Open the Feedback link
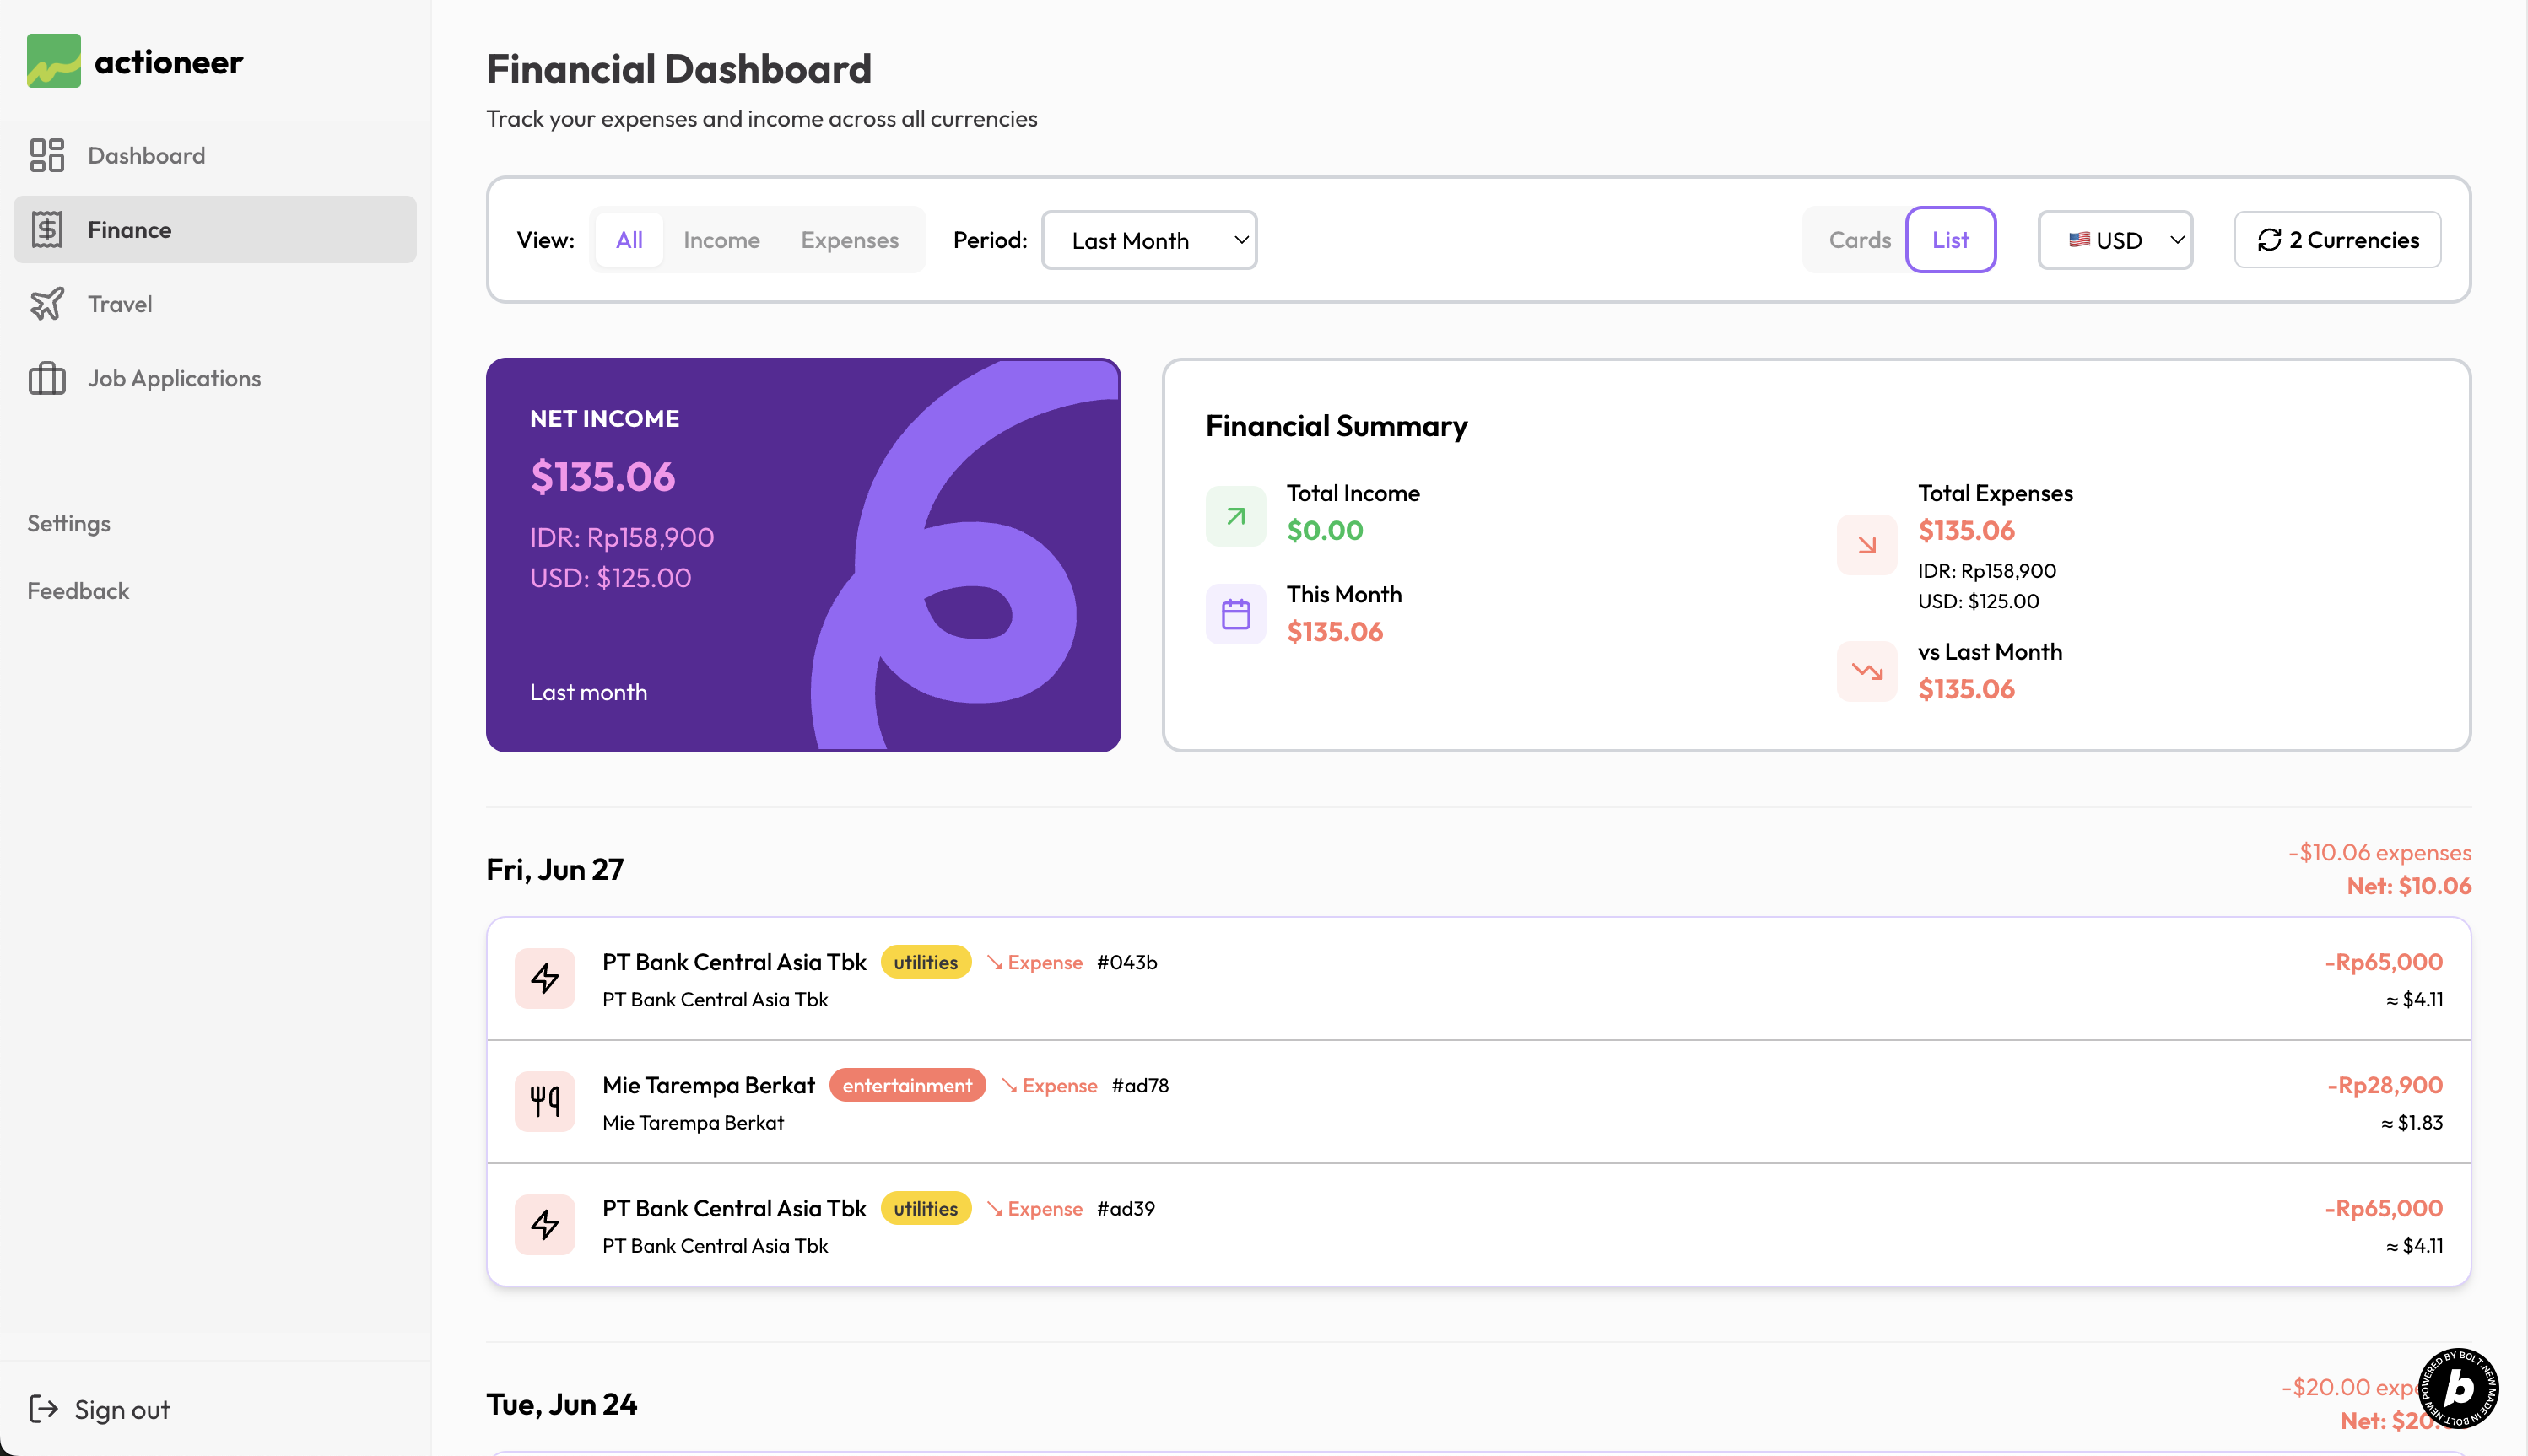Screen dimensions: 2528x1456 point(78,591)
